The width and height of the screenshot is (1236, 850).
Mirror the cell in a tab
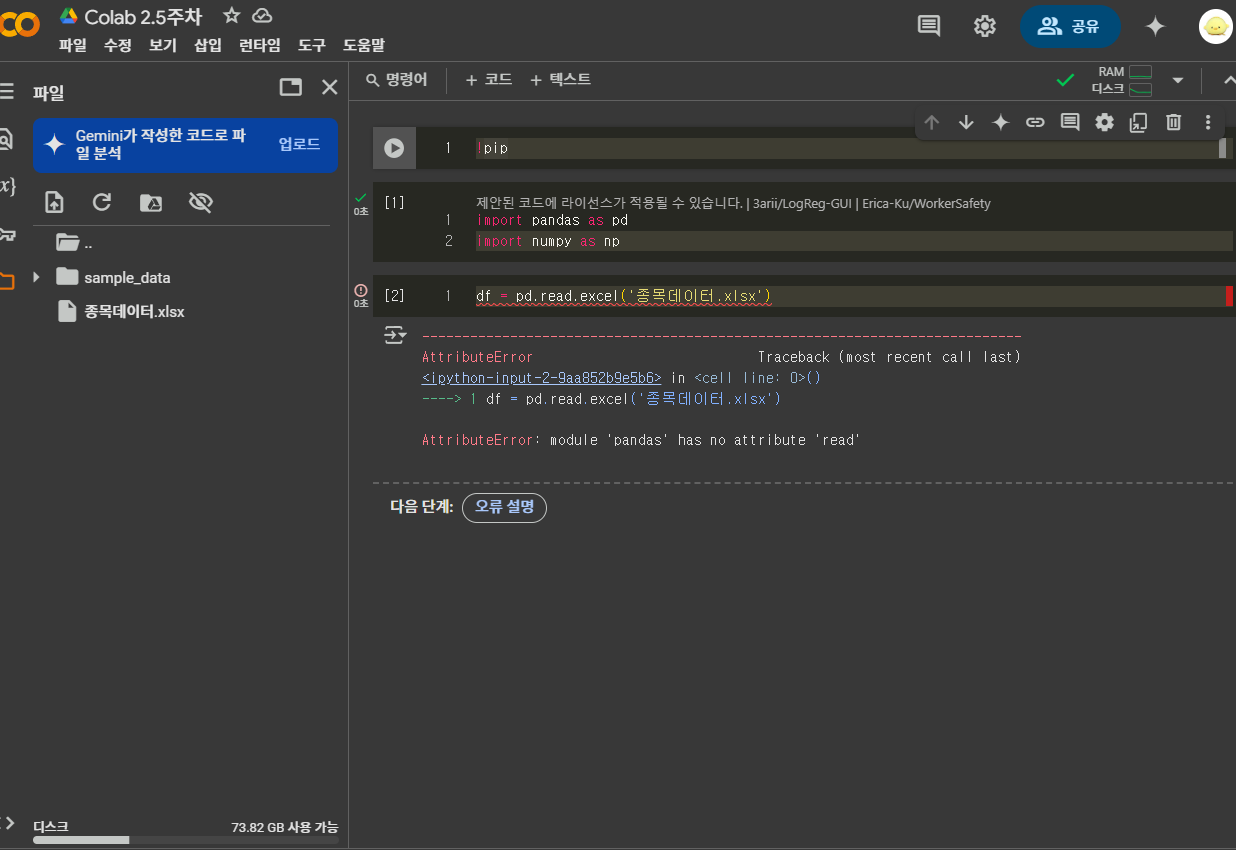coord(1139,122)
